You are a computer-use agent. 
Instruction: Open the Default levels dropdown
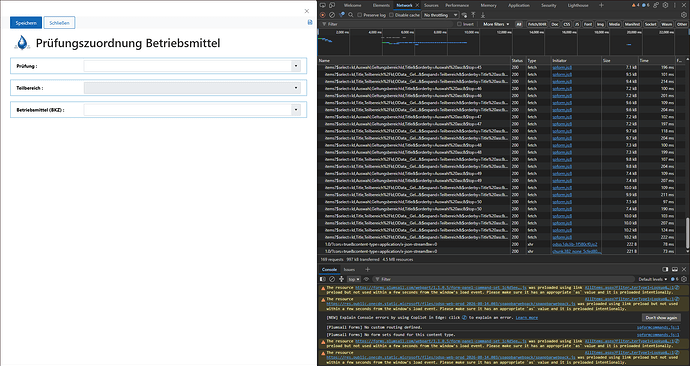pyautogui.click(x=653, y=279)
